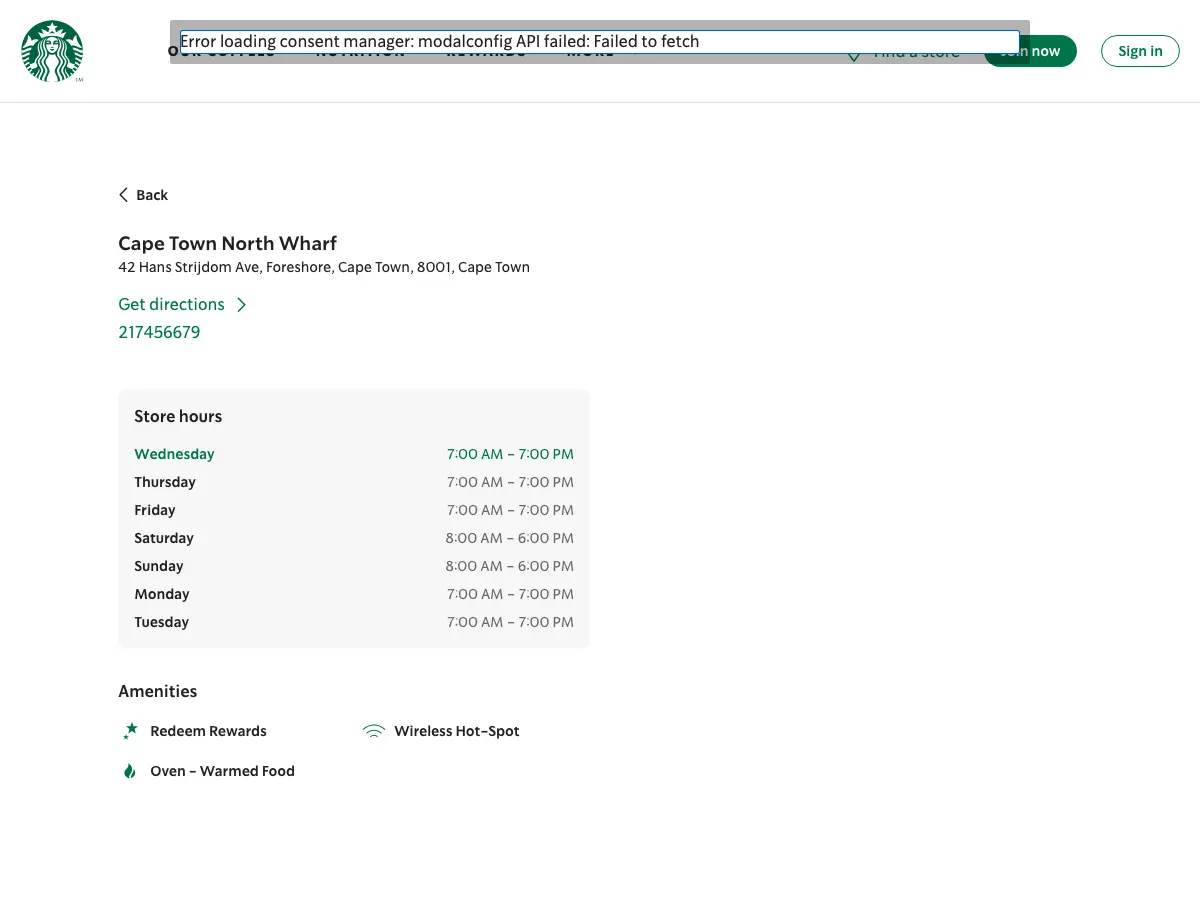Select the Thursday row label
Screen dimensions: 1200x900
[x=165, y=482]
